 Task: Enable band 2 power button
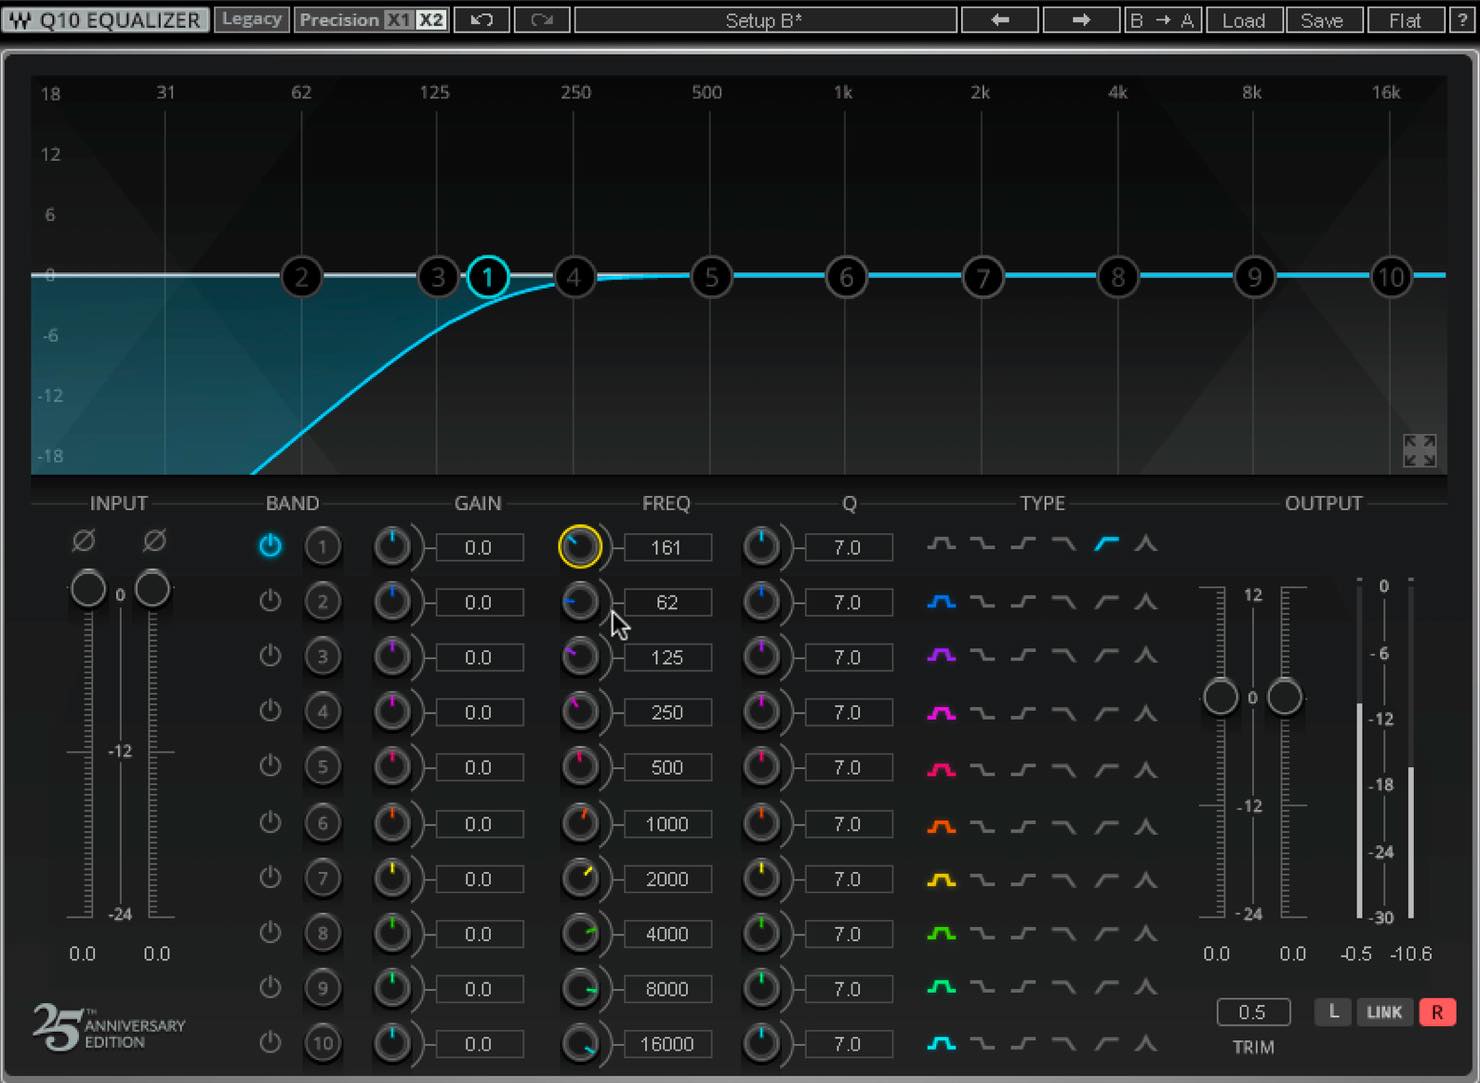pos(270,601)
